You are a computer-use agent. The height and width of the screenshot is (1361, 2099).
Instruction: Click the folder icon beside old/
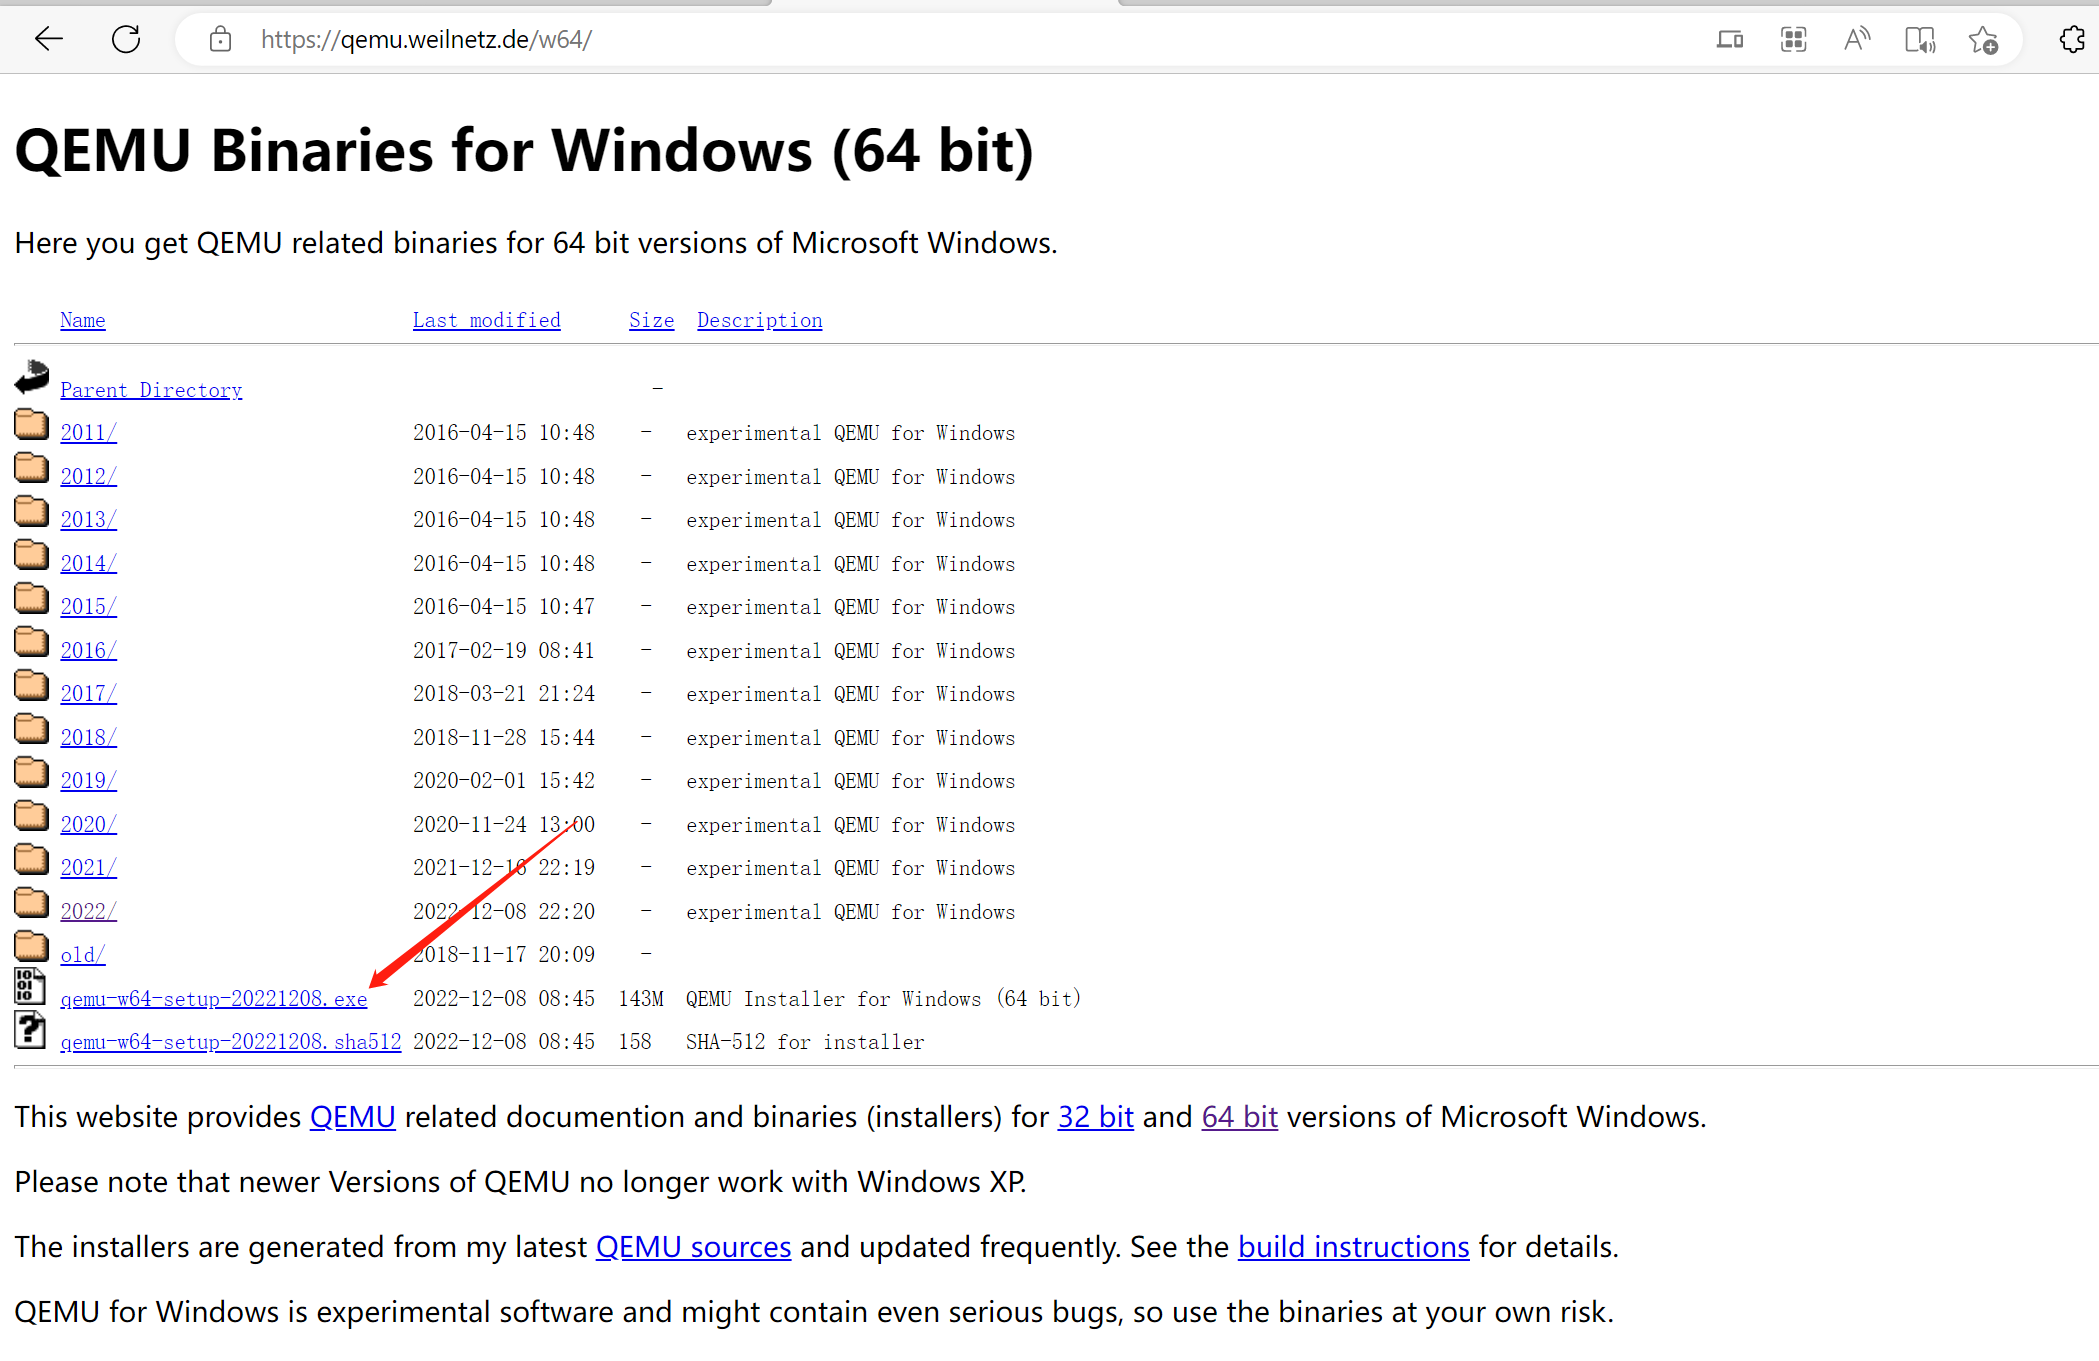31,946
